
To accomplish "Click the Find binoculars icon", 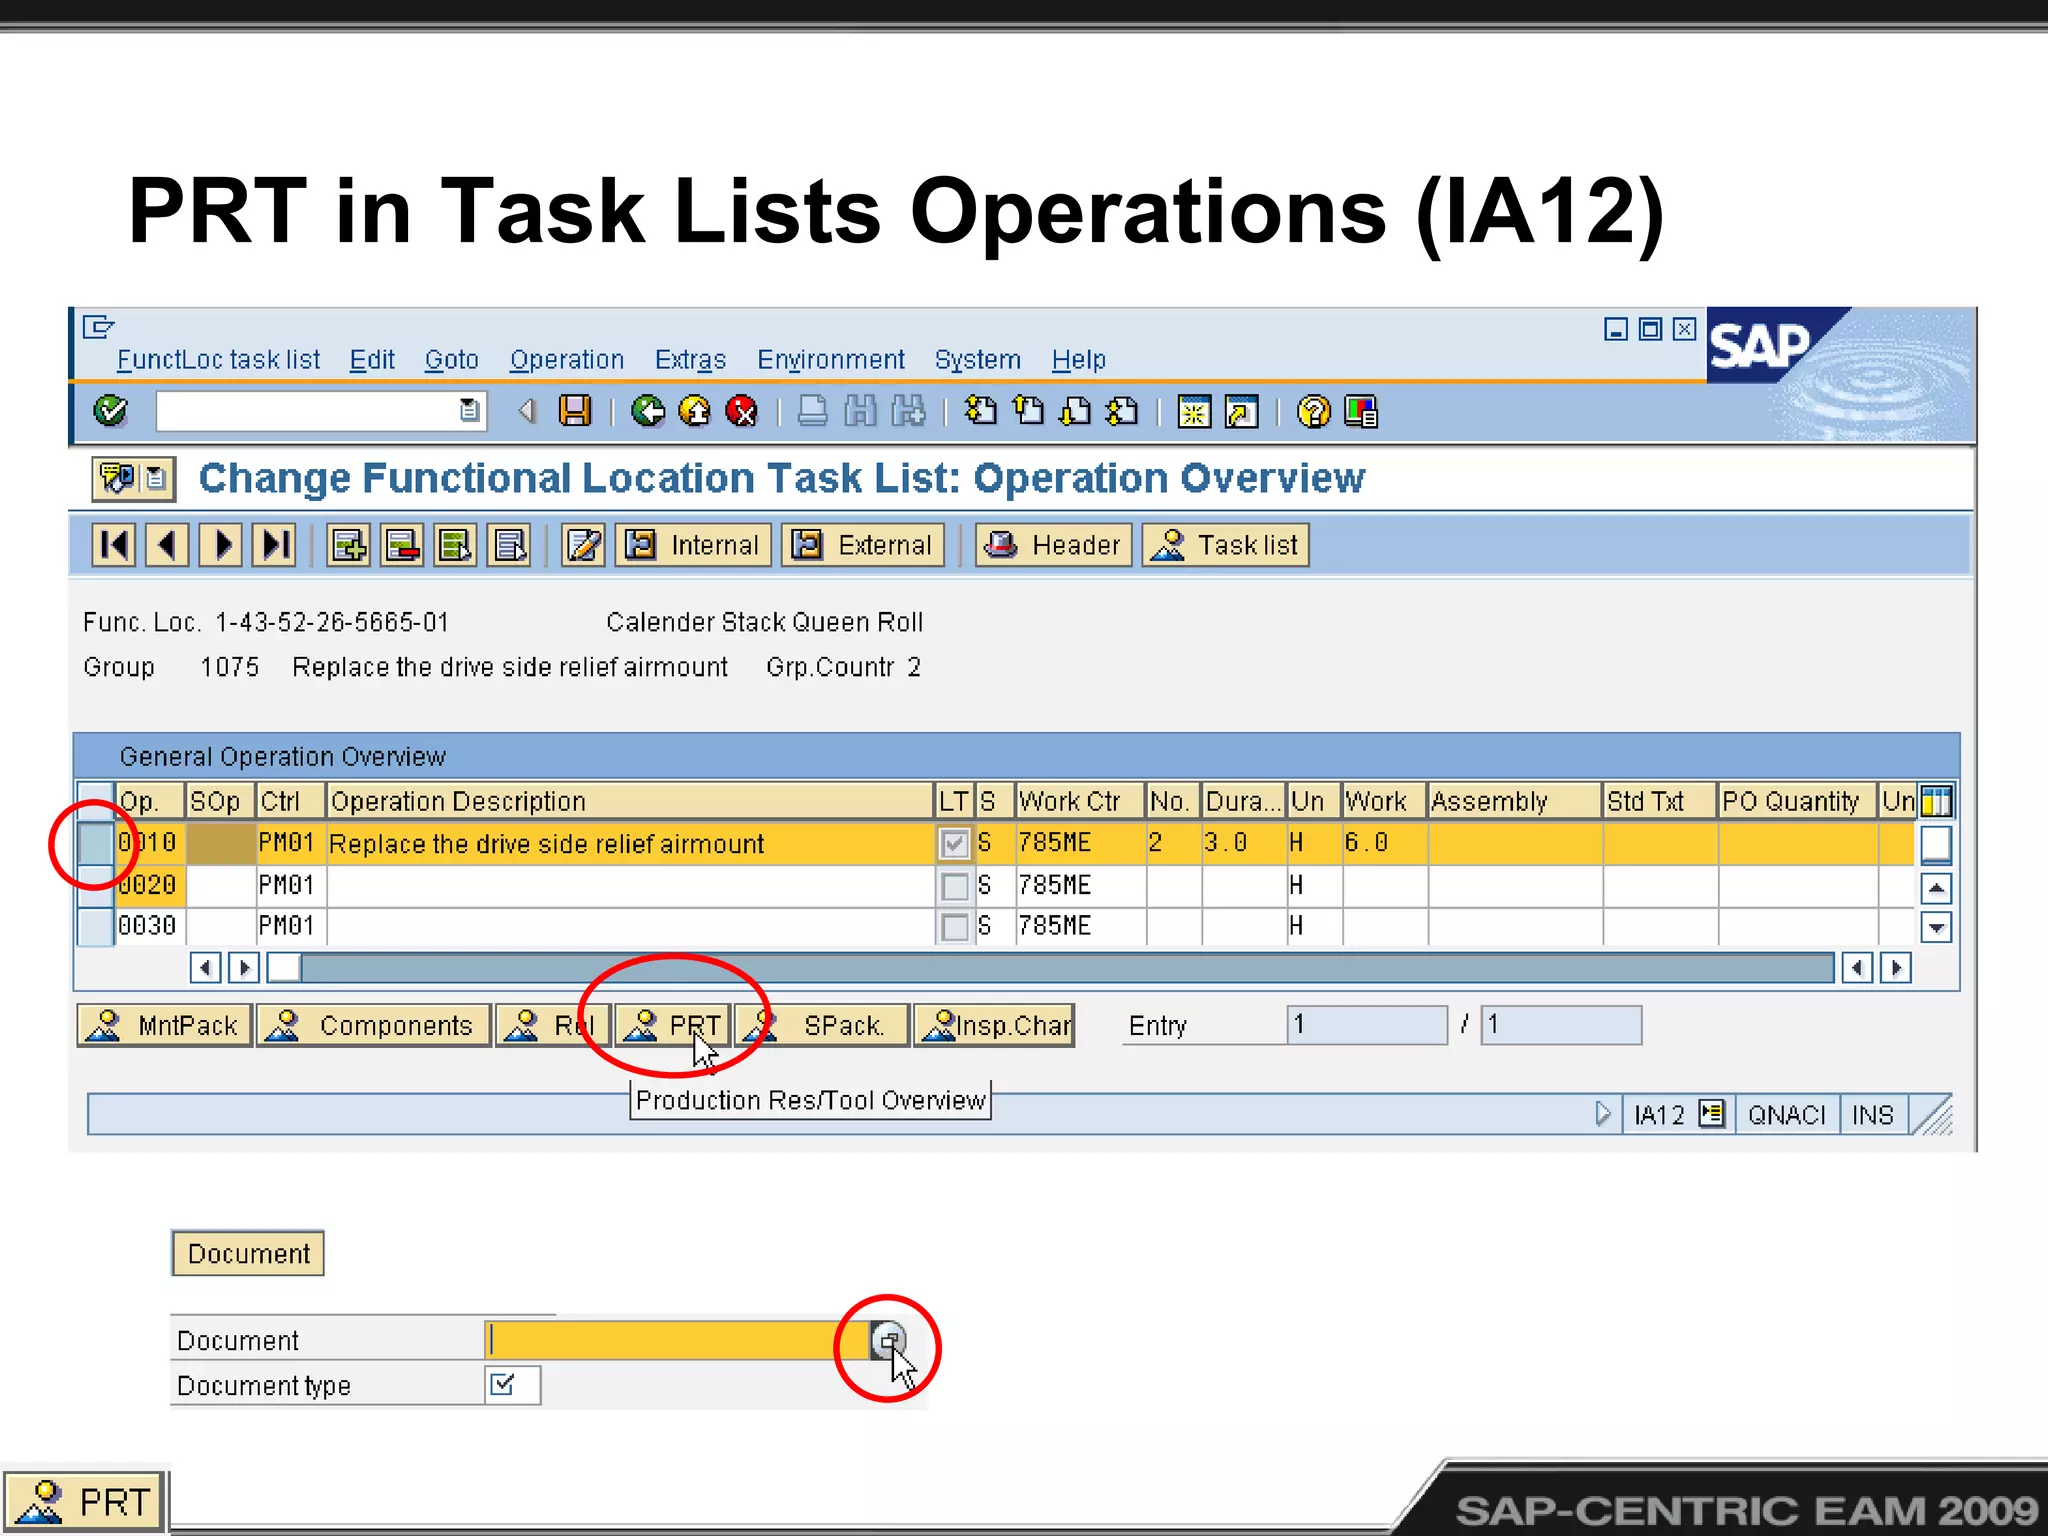I will (860, 411).
